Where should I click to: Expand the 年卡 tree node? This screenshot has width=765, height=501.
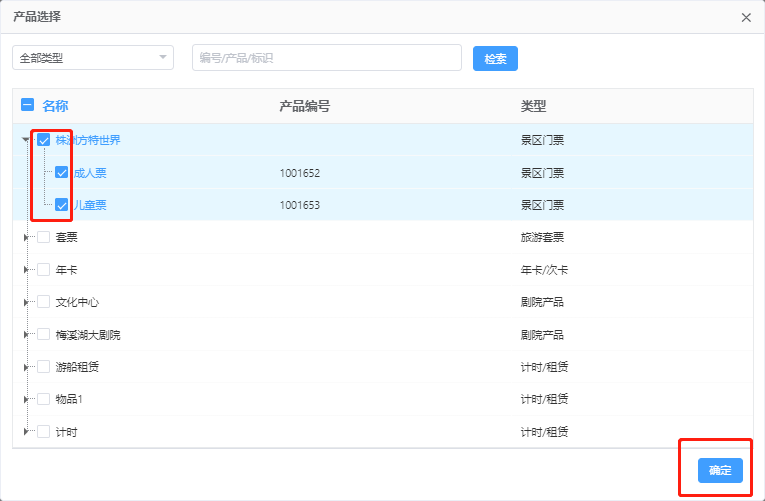[x=26, y=270]
